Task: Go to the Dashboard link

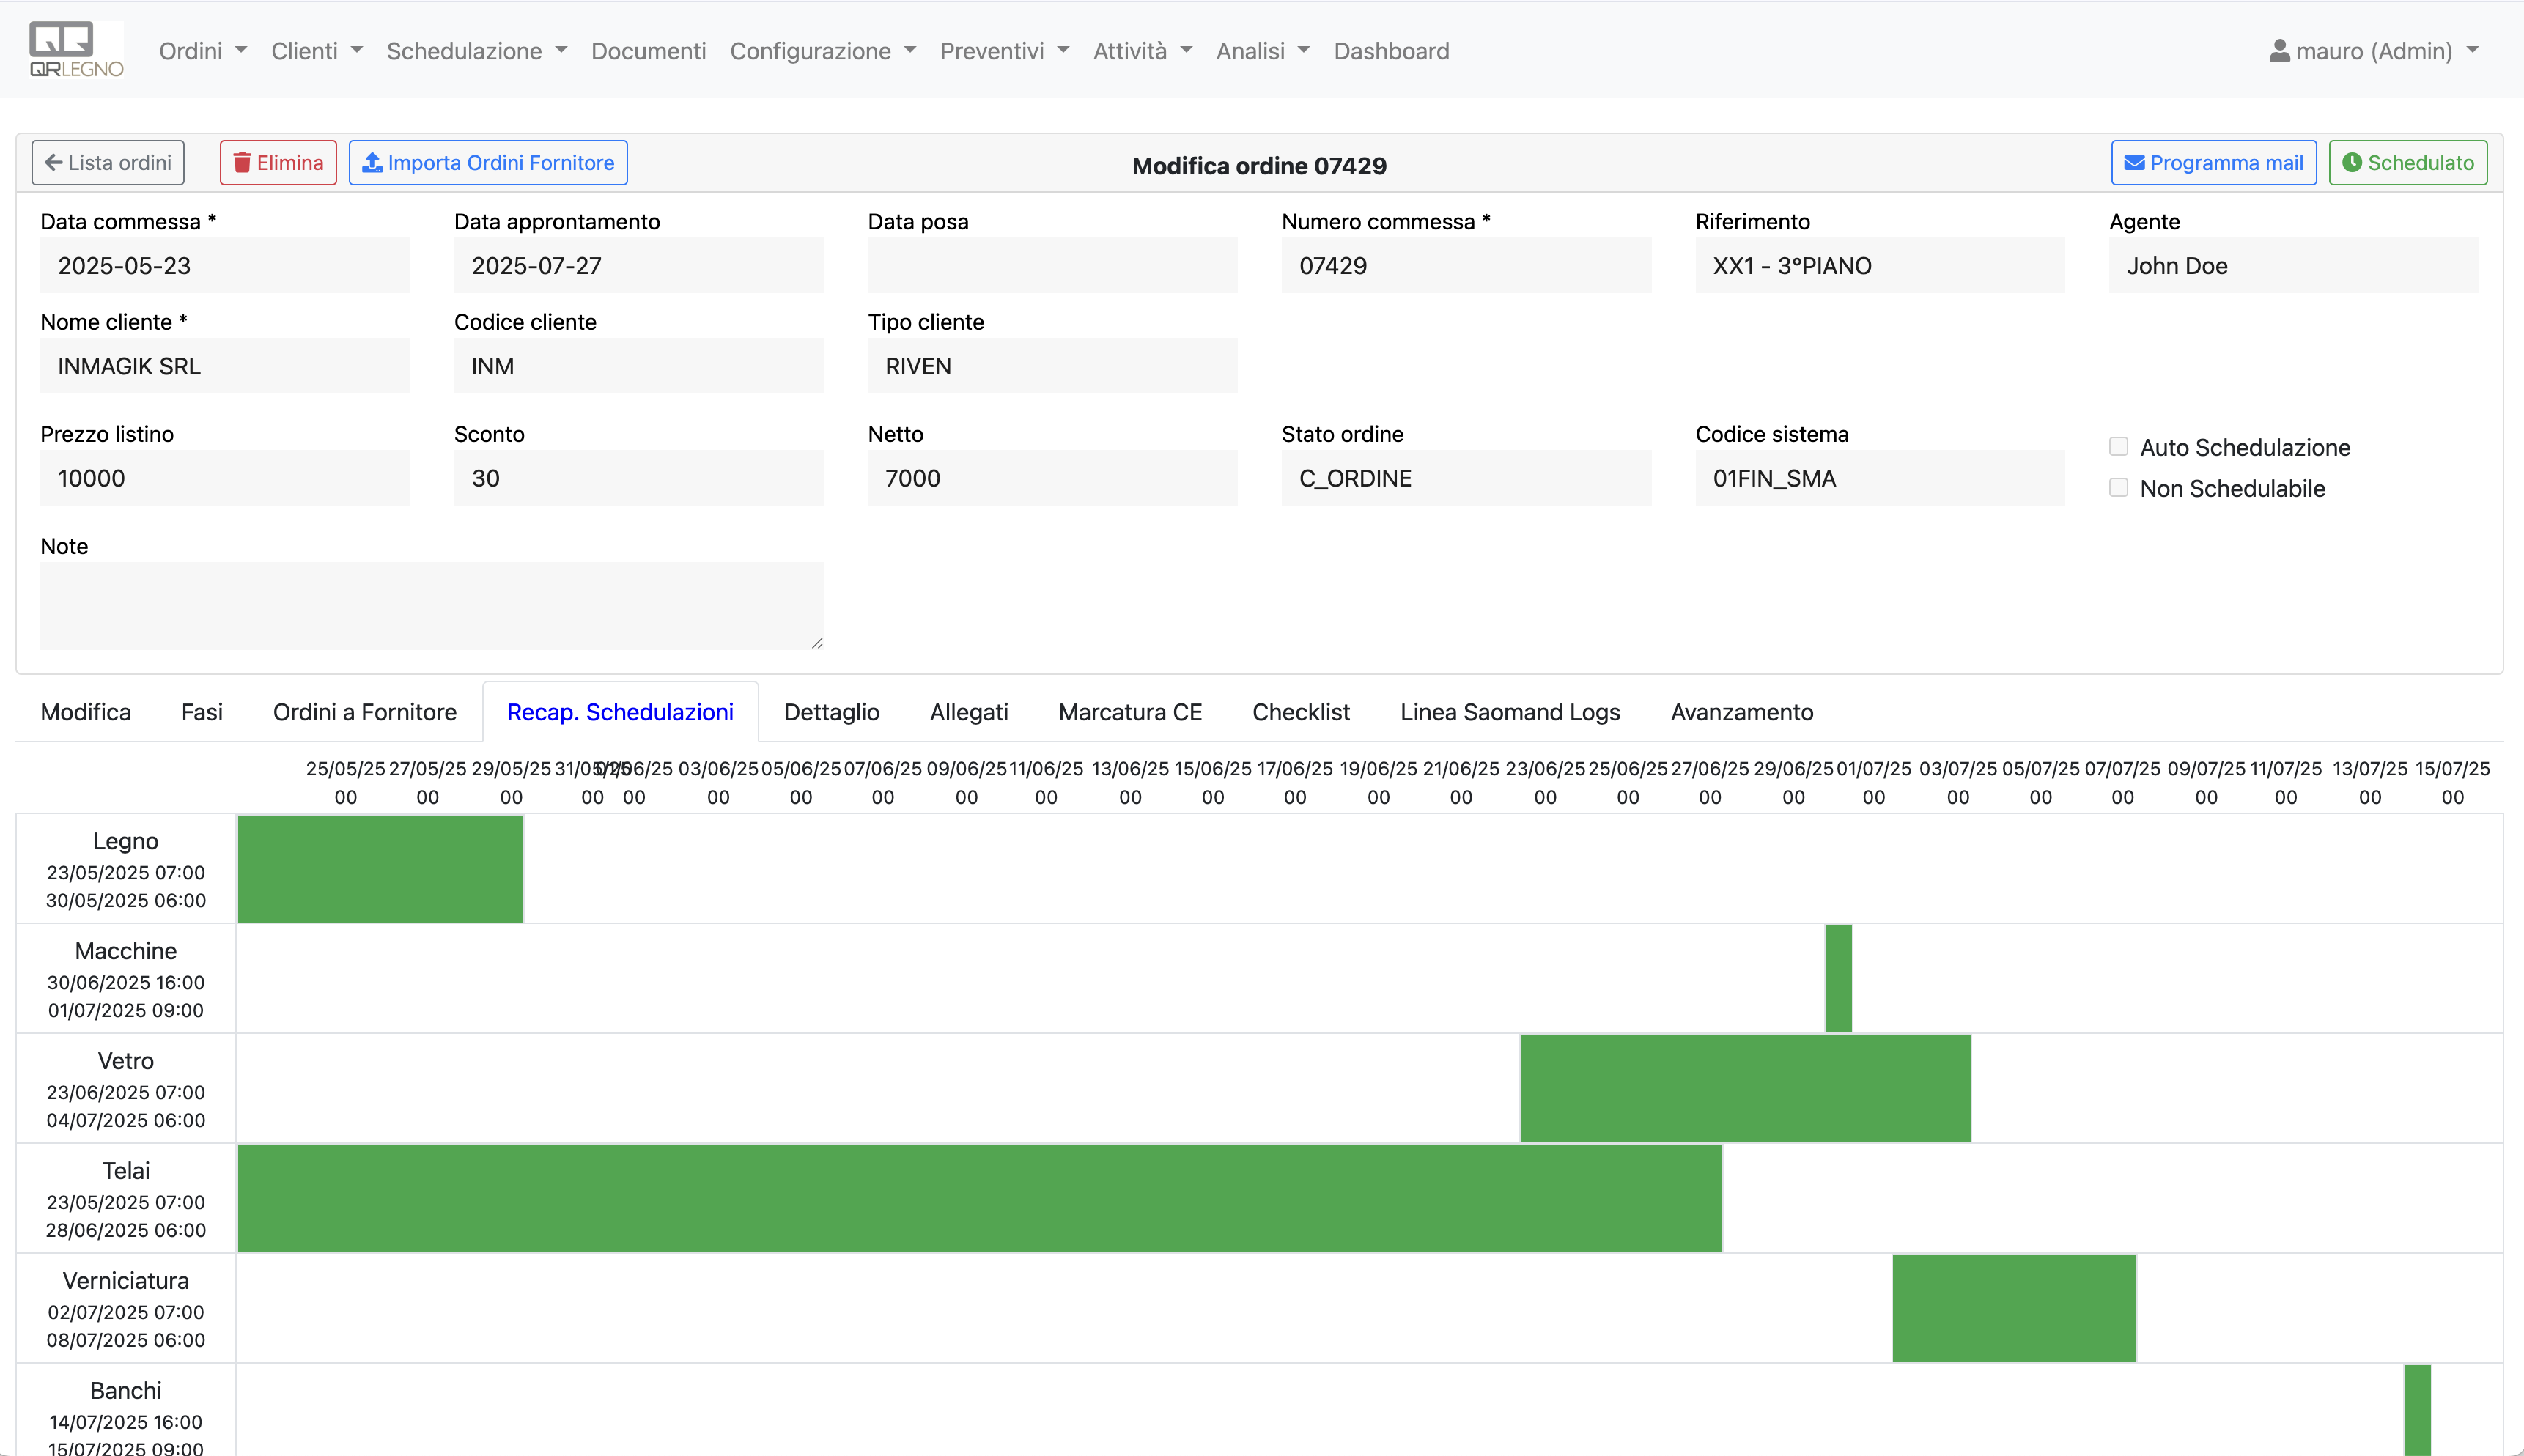Action: tap(1391, 51)
